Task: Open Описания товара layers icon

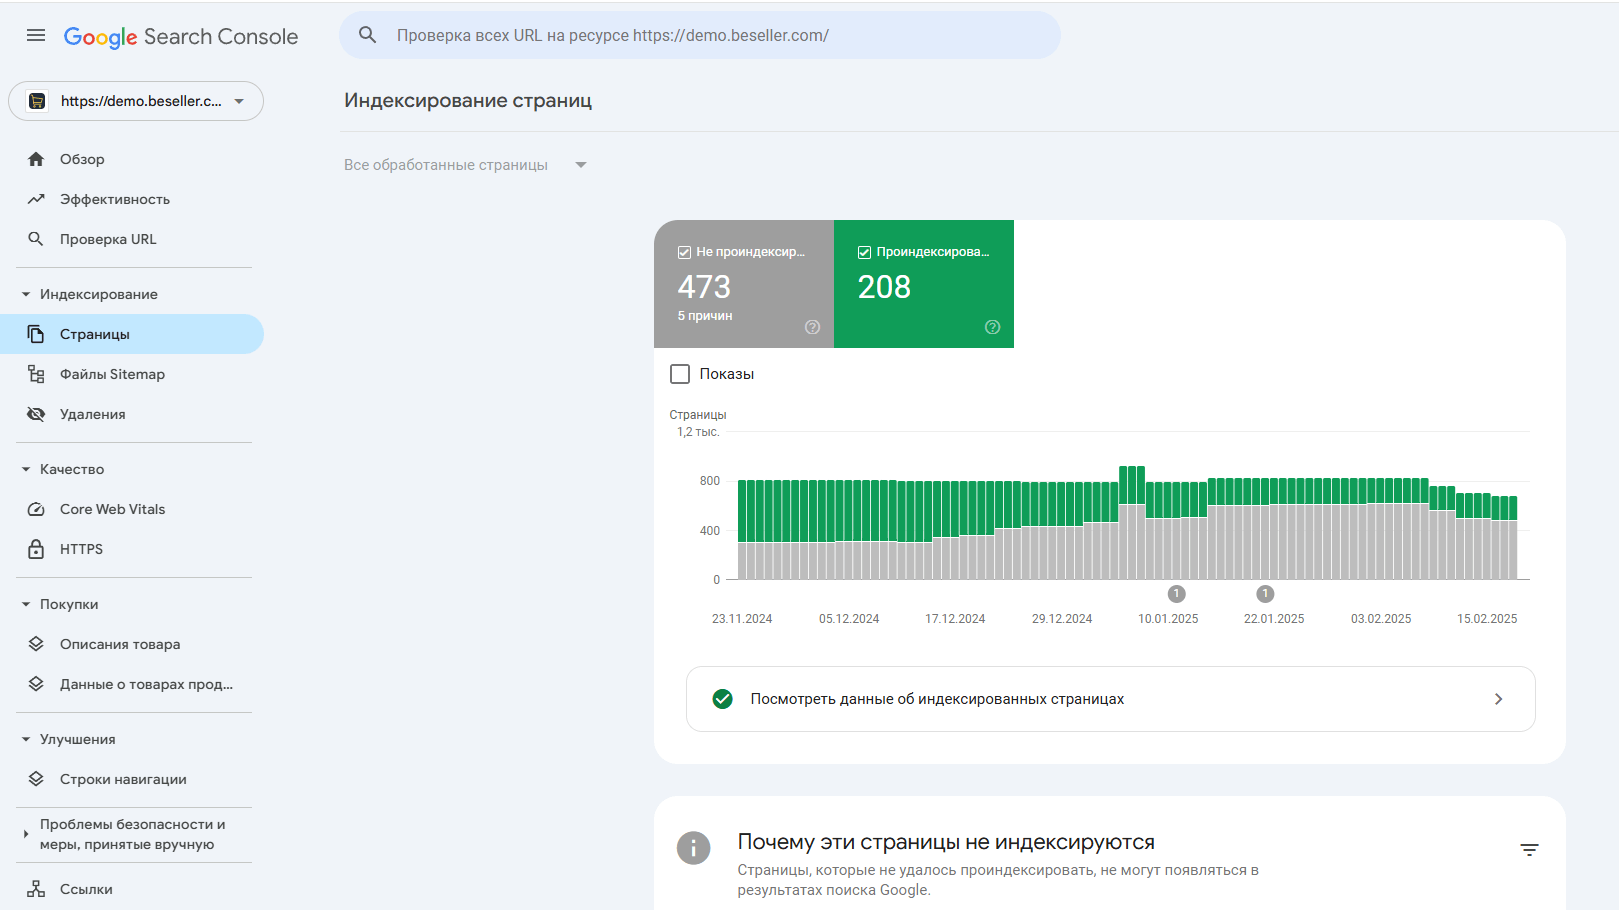Action: 36,644
